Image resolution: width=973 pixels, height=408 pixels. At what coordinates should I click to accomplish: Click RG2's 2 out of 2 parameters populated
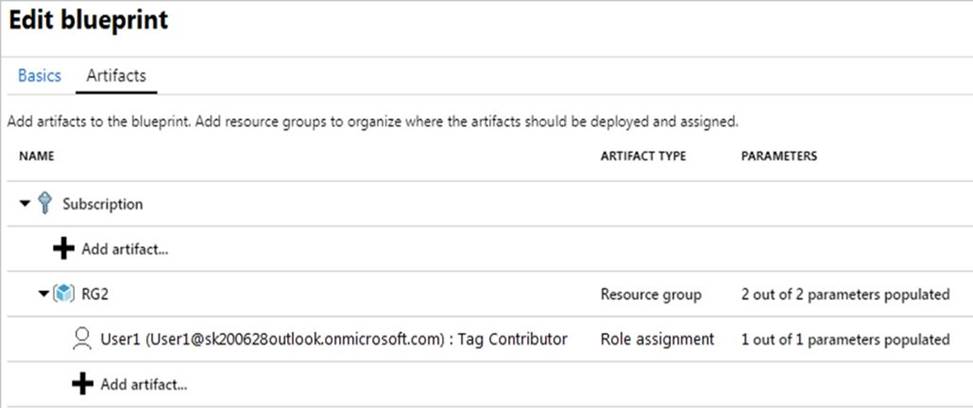845,294
